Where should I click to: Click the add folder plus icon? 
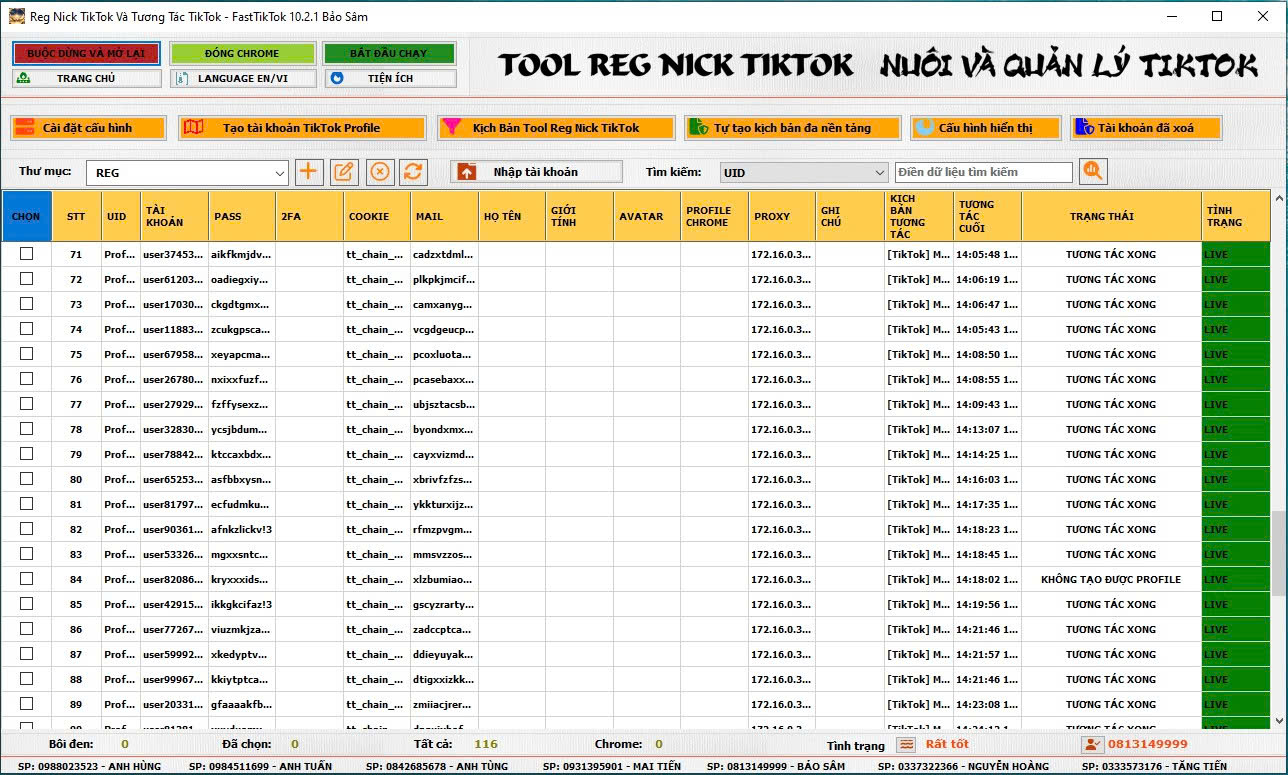click(x=308, y=171)
